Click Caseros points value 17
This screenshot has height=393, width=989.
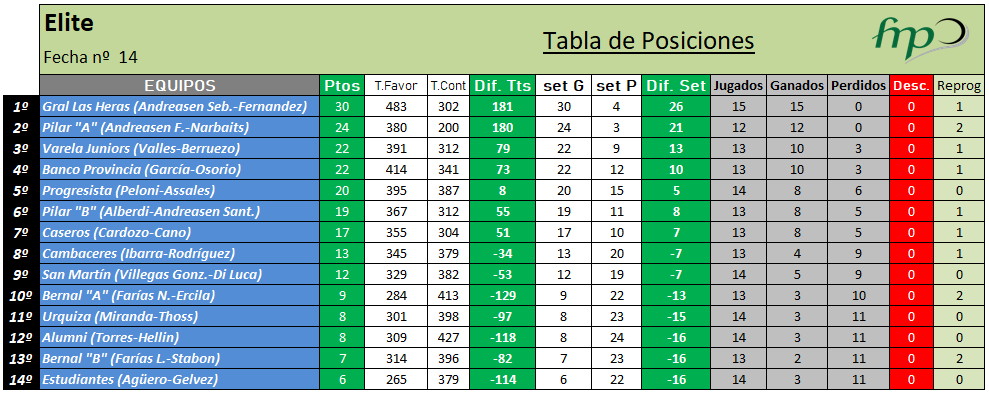click(x=342, y=233)
